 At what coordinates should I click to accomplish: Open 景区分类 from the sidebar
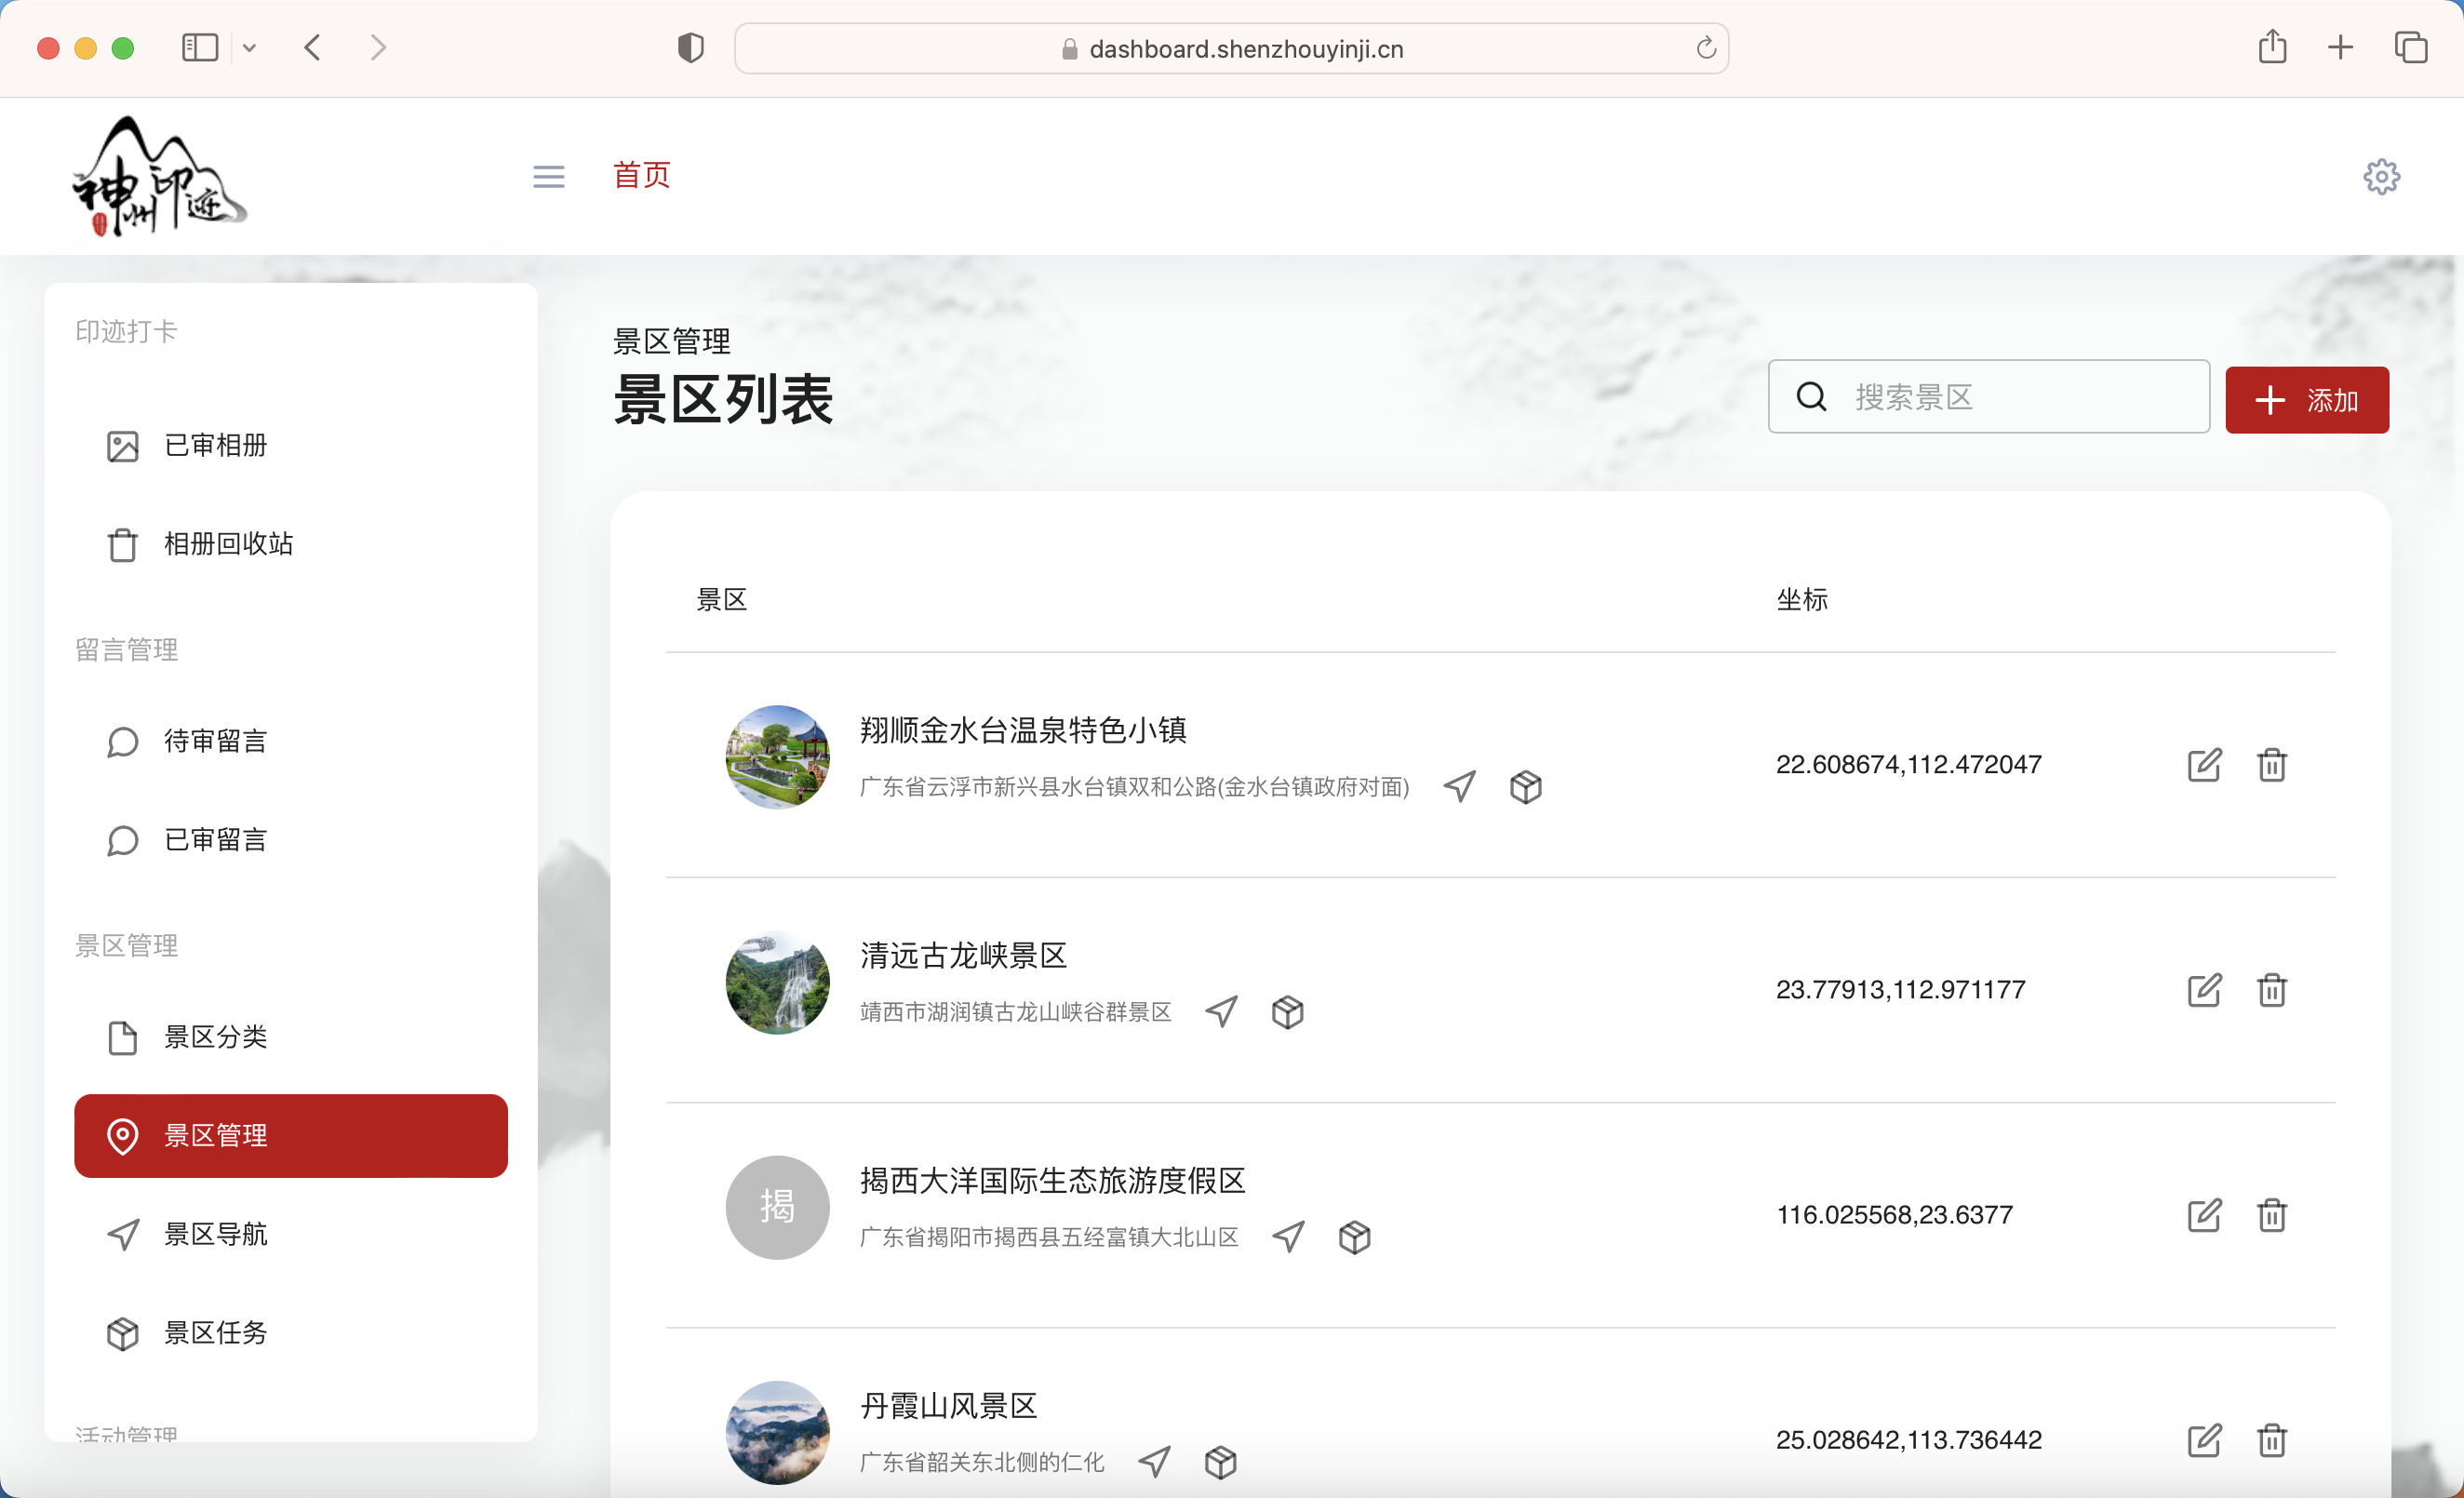click(215, 1037)
